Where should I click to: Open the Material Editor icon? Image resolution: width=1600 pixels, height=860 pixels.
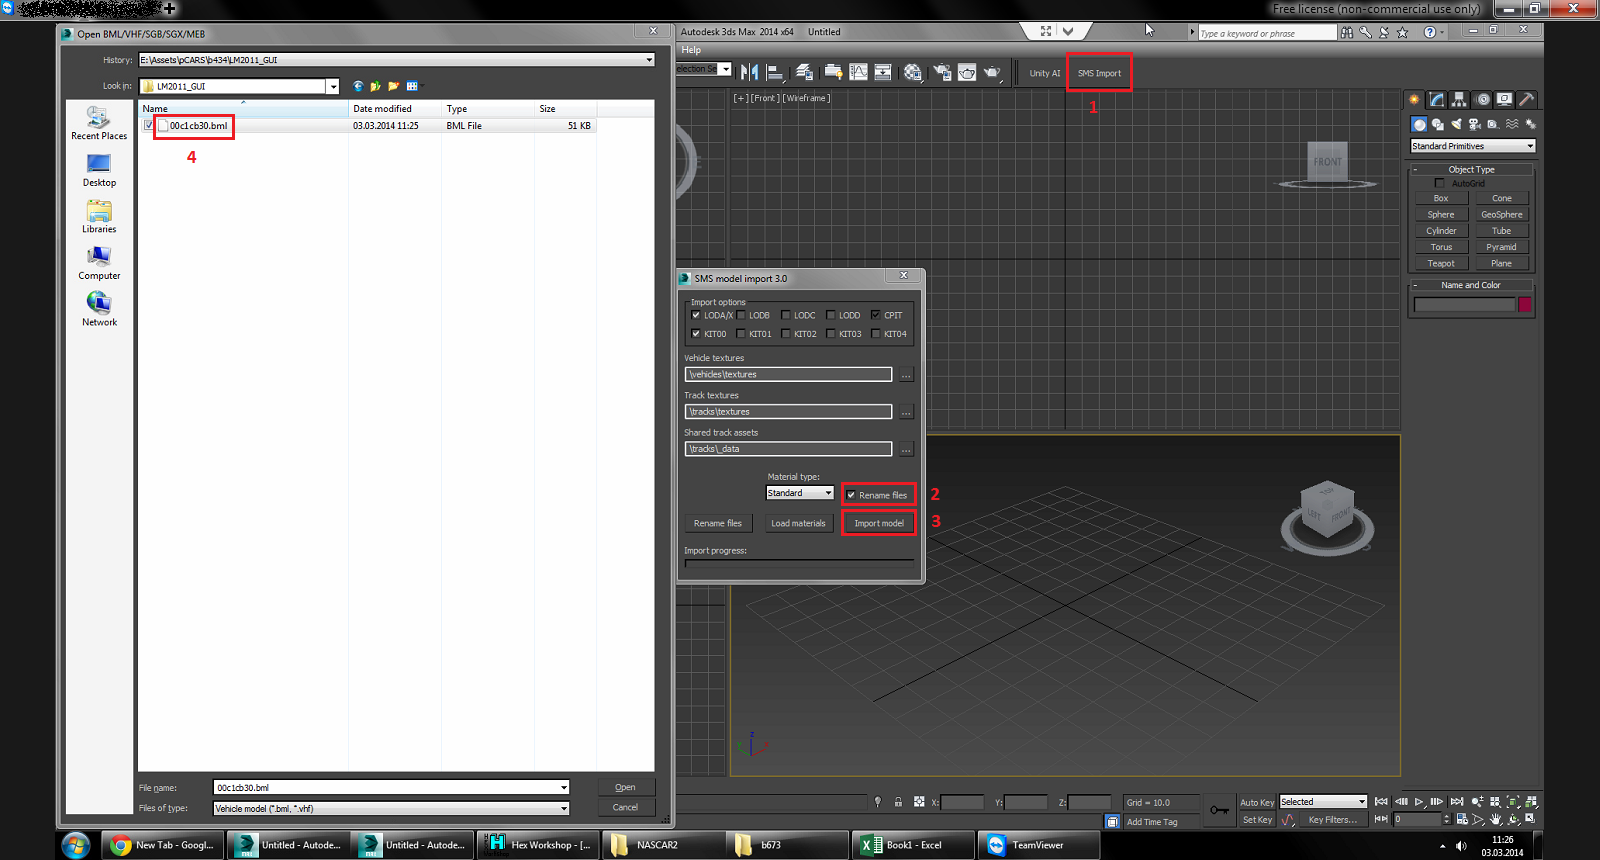913,72
